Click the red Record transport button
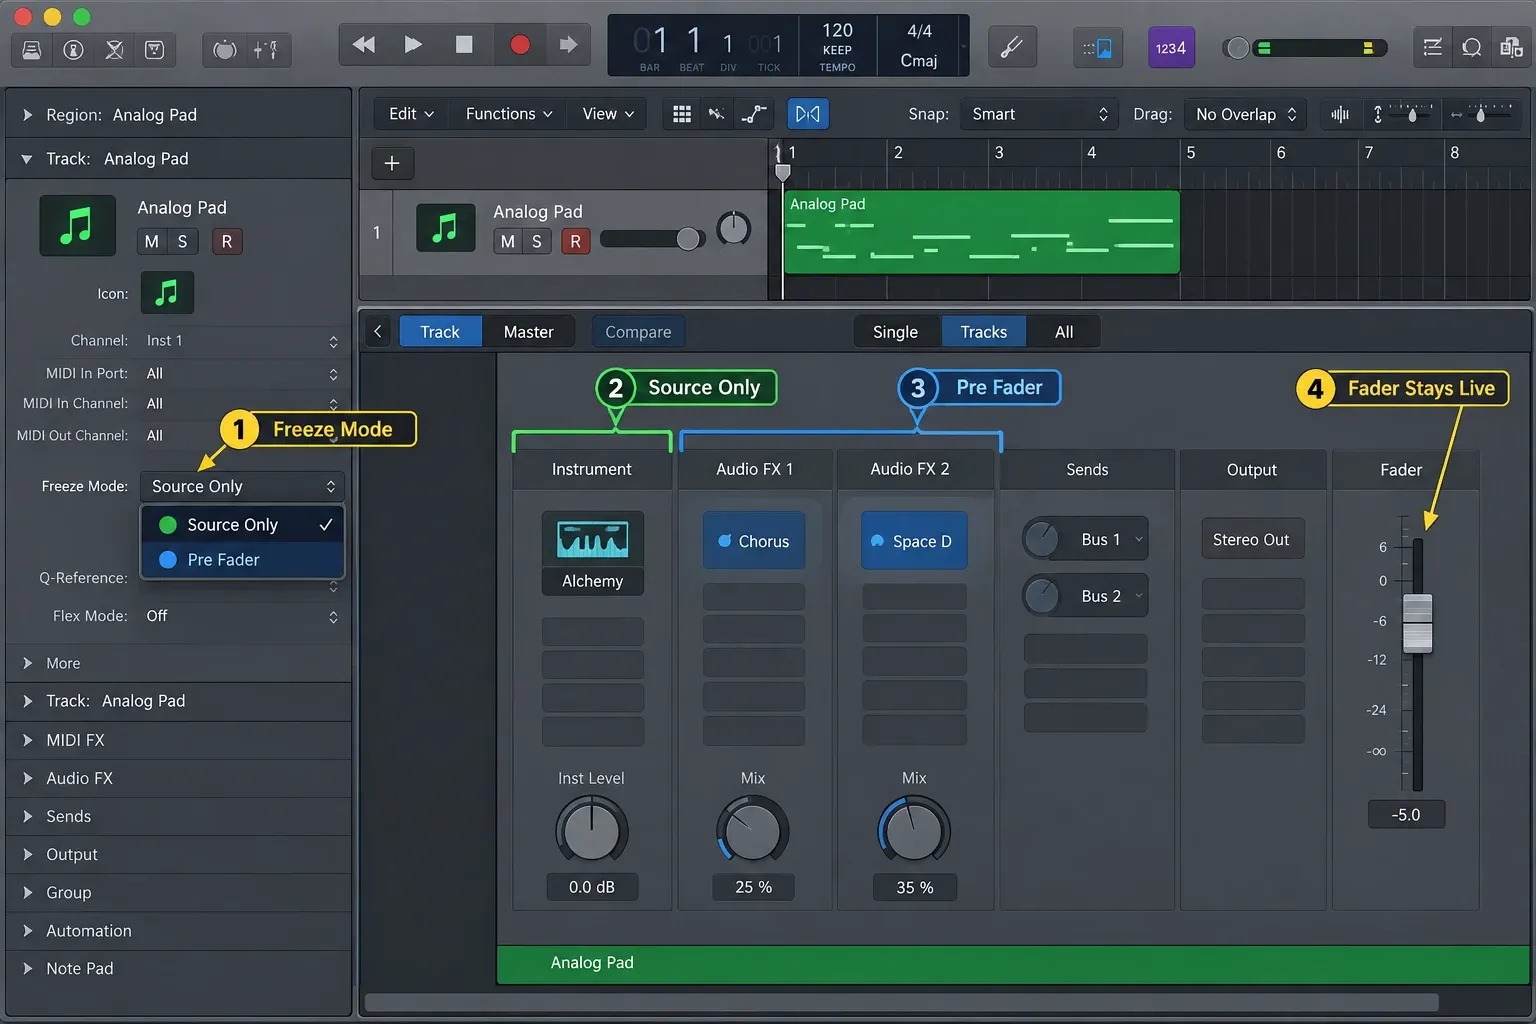1536x1024 pixels. click(520, 45)
